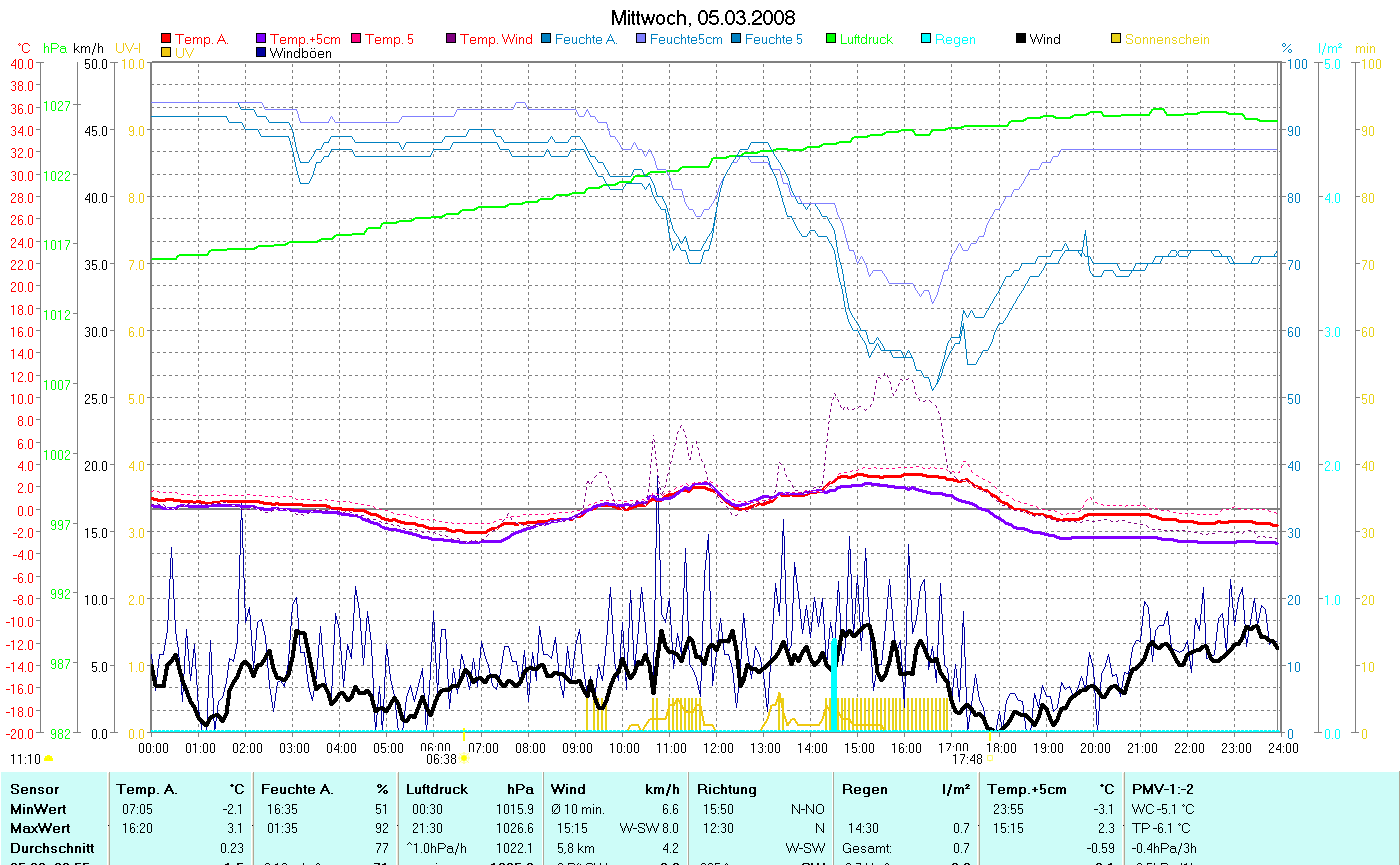Click the yellow UV legend square
This screenshot has width=1400, height=865.
coord(166,53)
